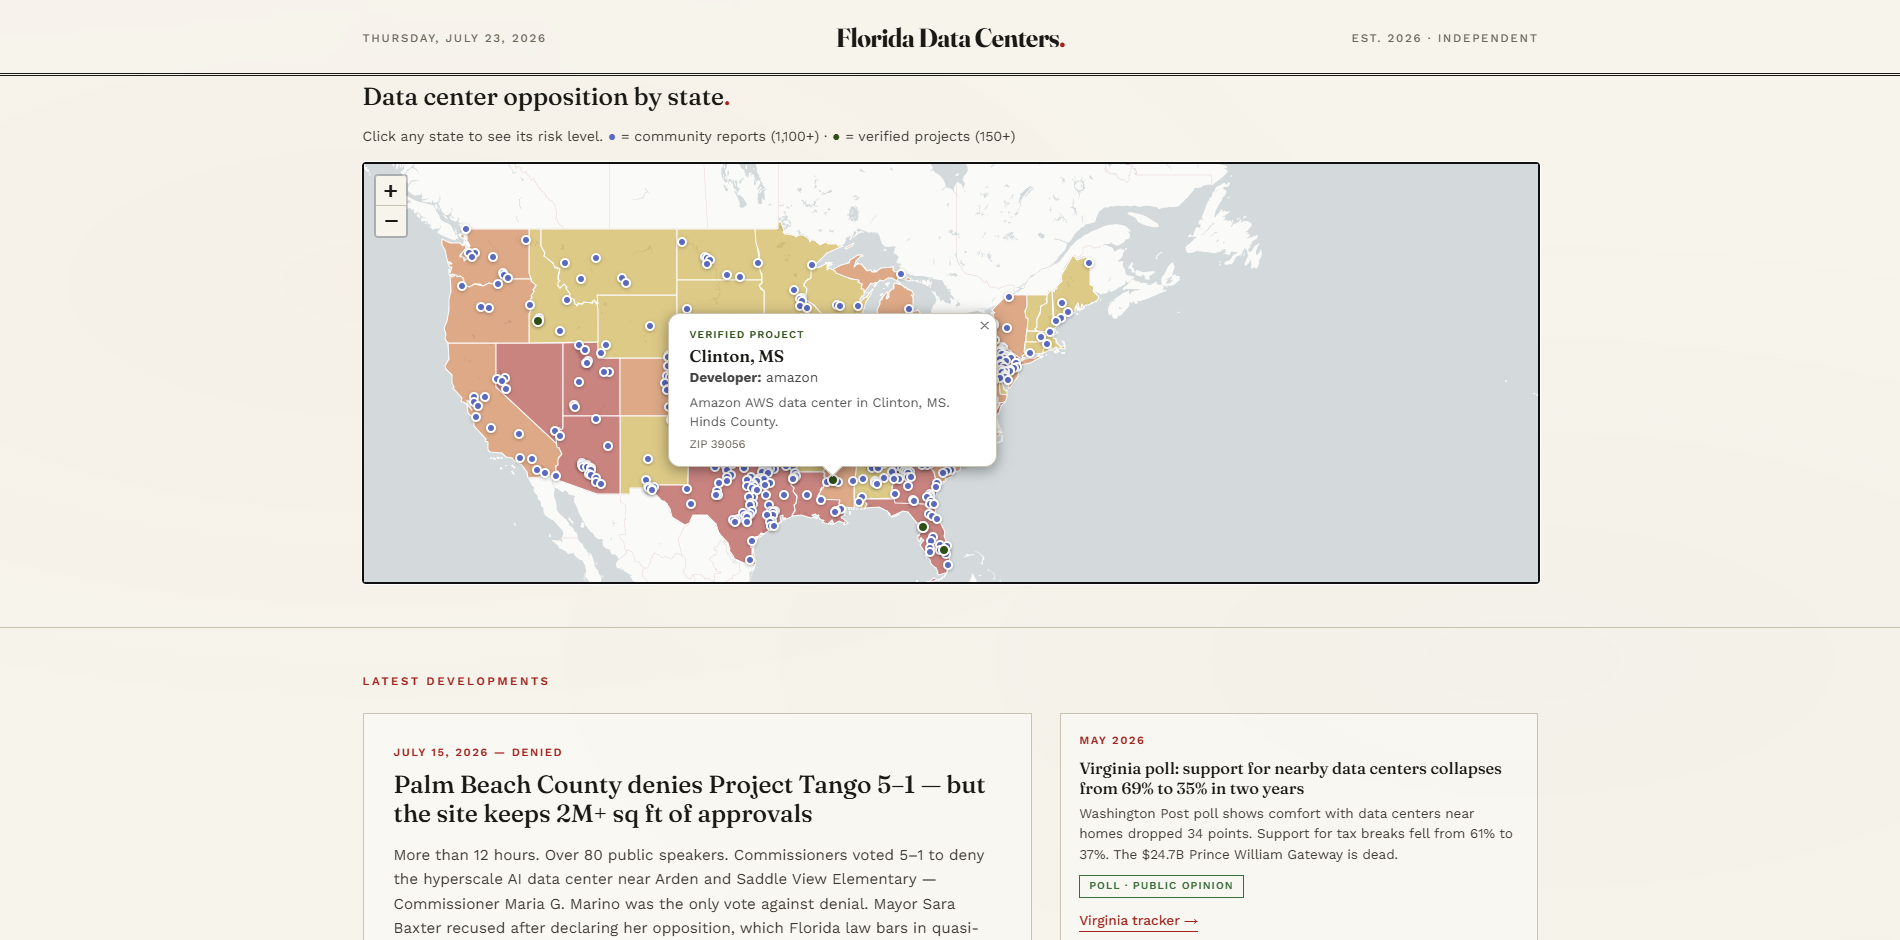Zoom out on the map
1900x940 pixels.
click(x=391, y=221)
